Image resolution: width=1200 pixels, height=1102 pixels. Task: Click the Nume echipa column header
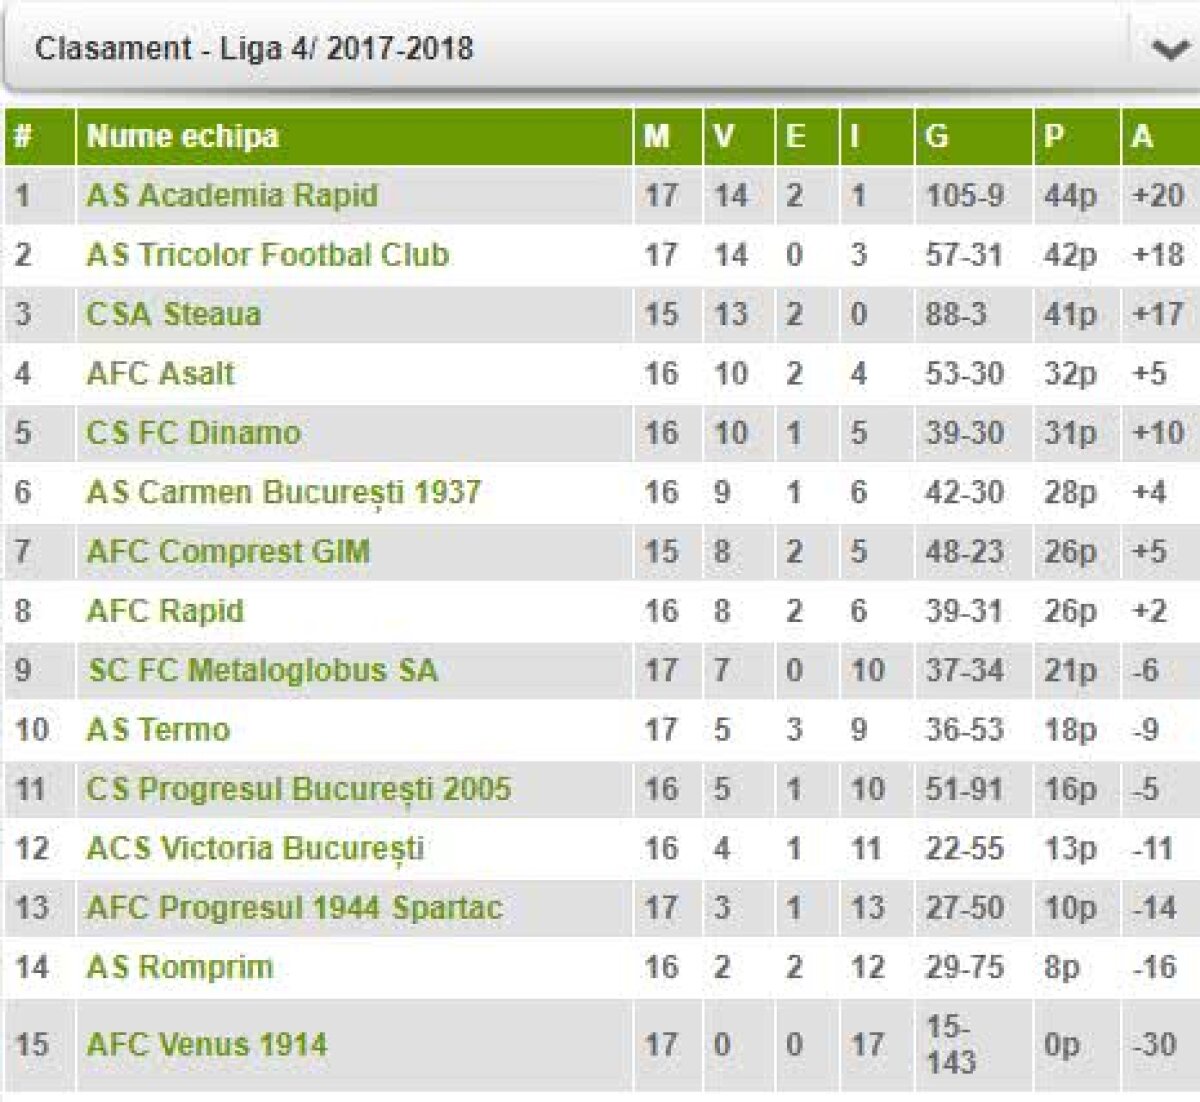(183, 136)
